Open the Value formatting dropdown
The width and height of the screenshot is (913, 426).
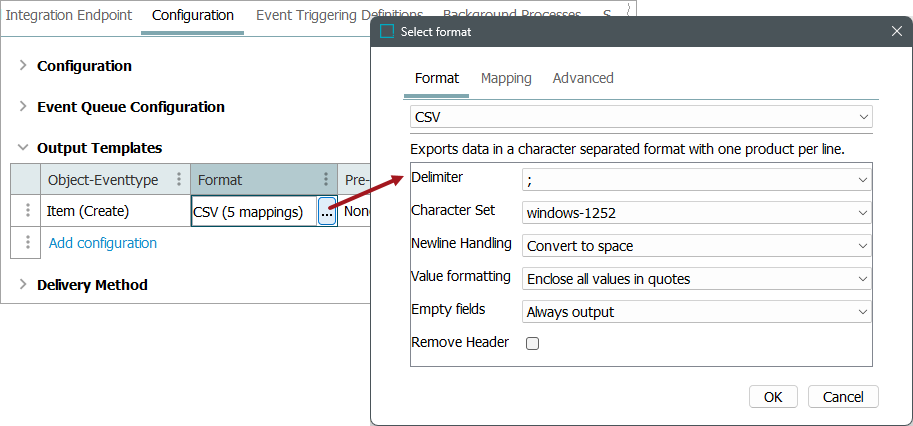696,278
